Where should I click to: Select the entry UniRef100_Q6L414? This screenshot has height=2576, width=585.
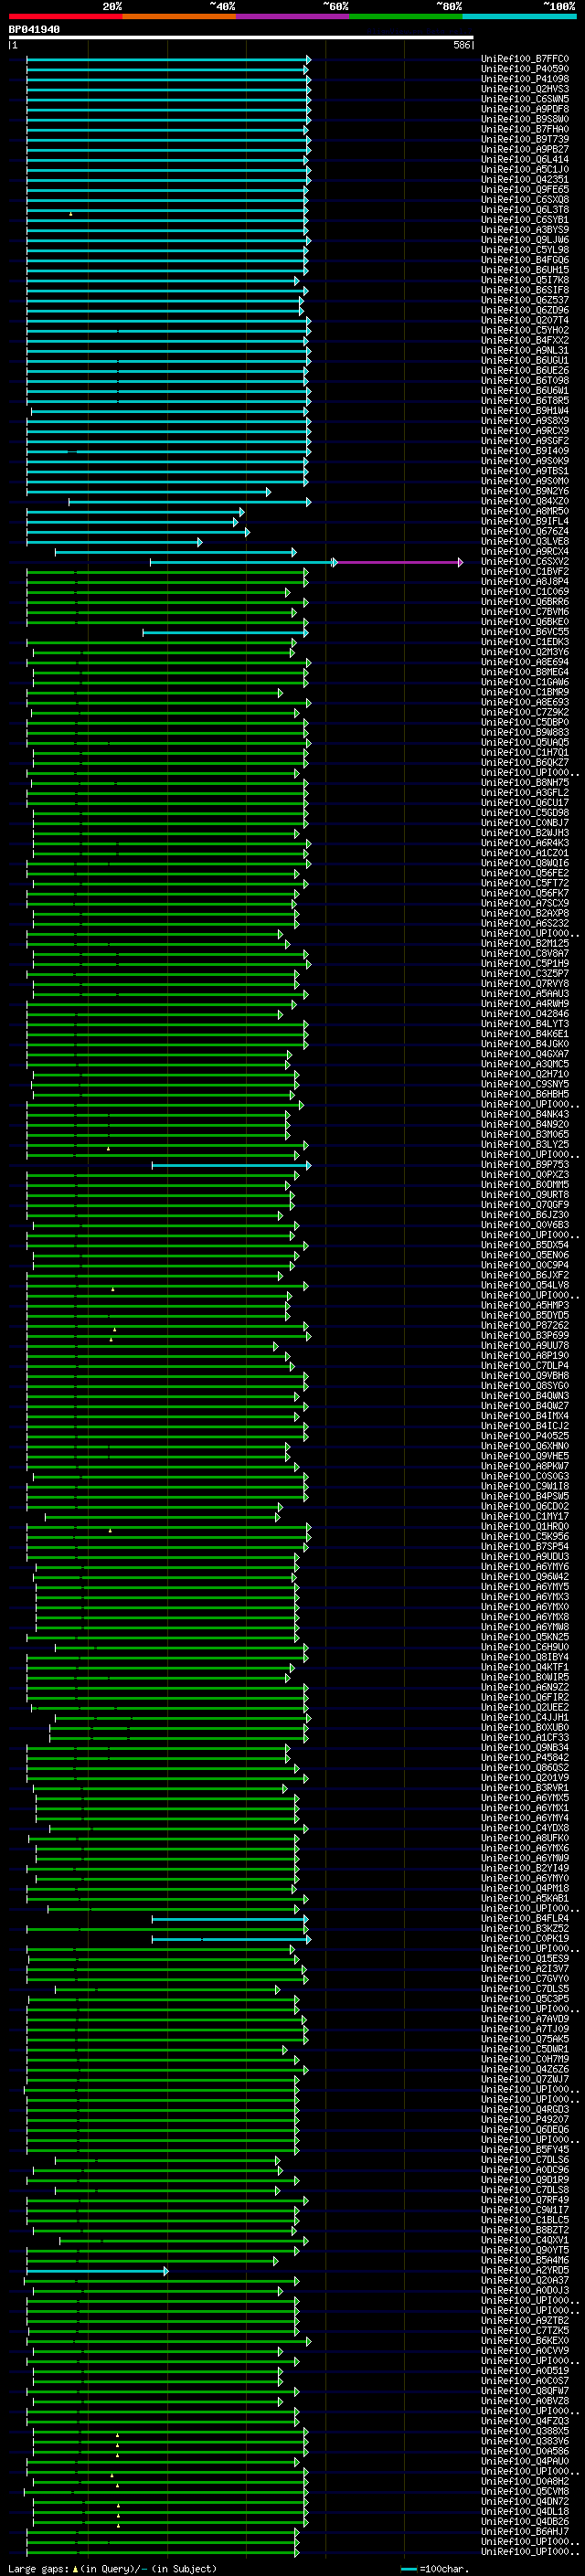click(525, 160)
